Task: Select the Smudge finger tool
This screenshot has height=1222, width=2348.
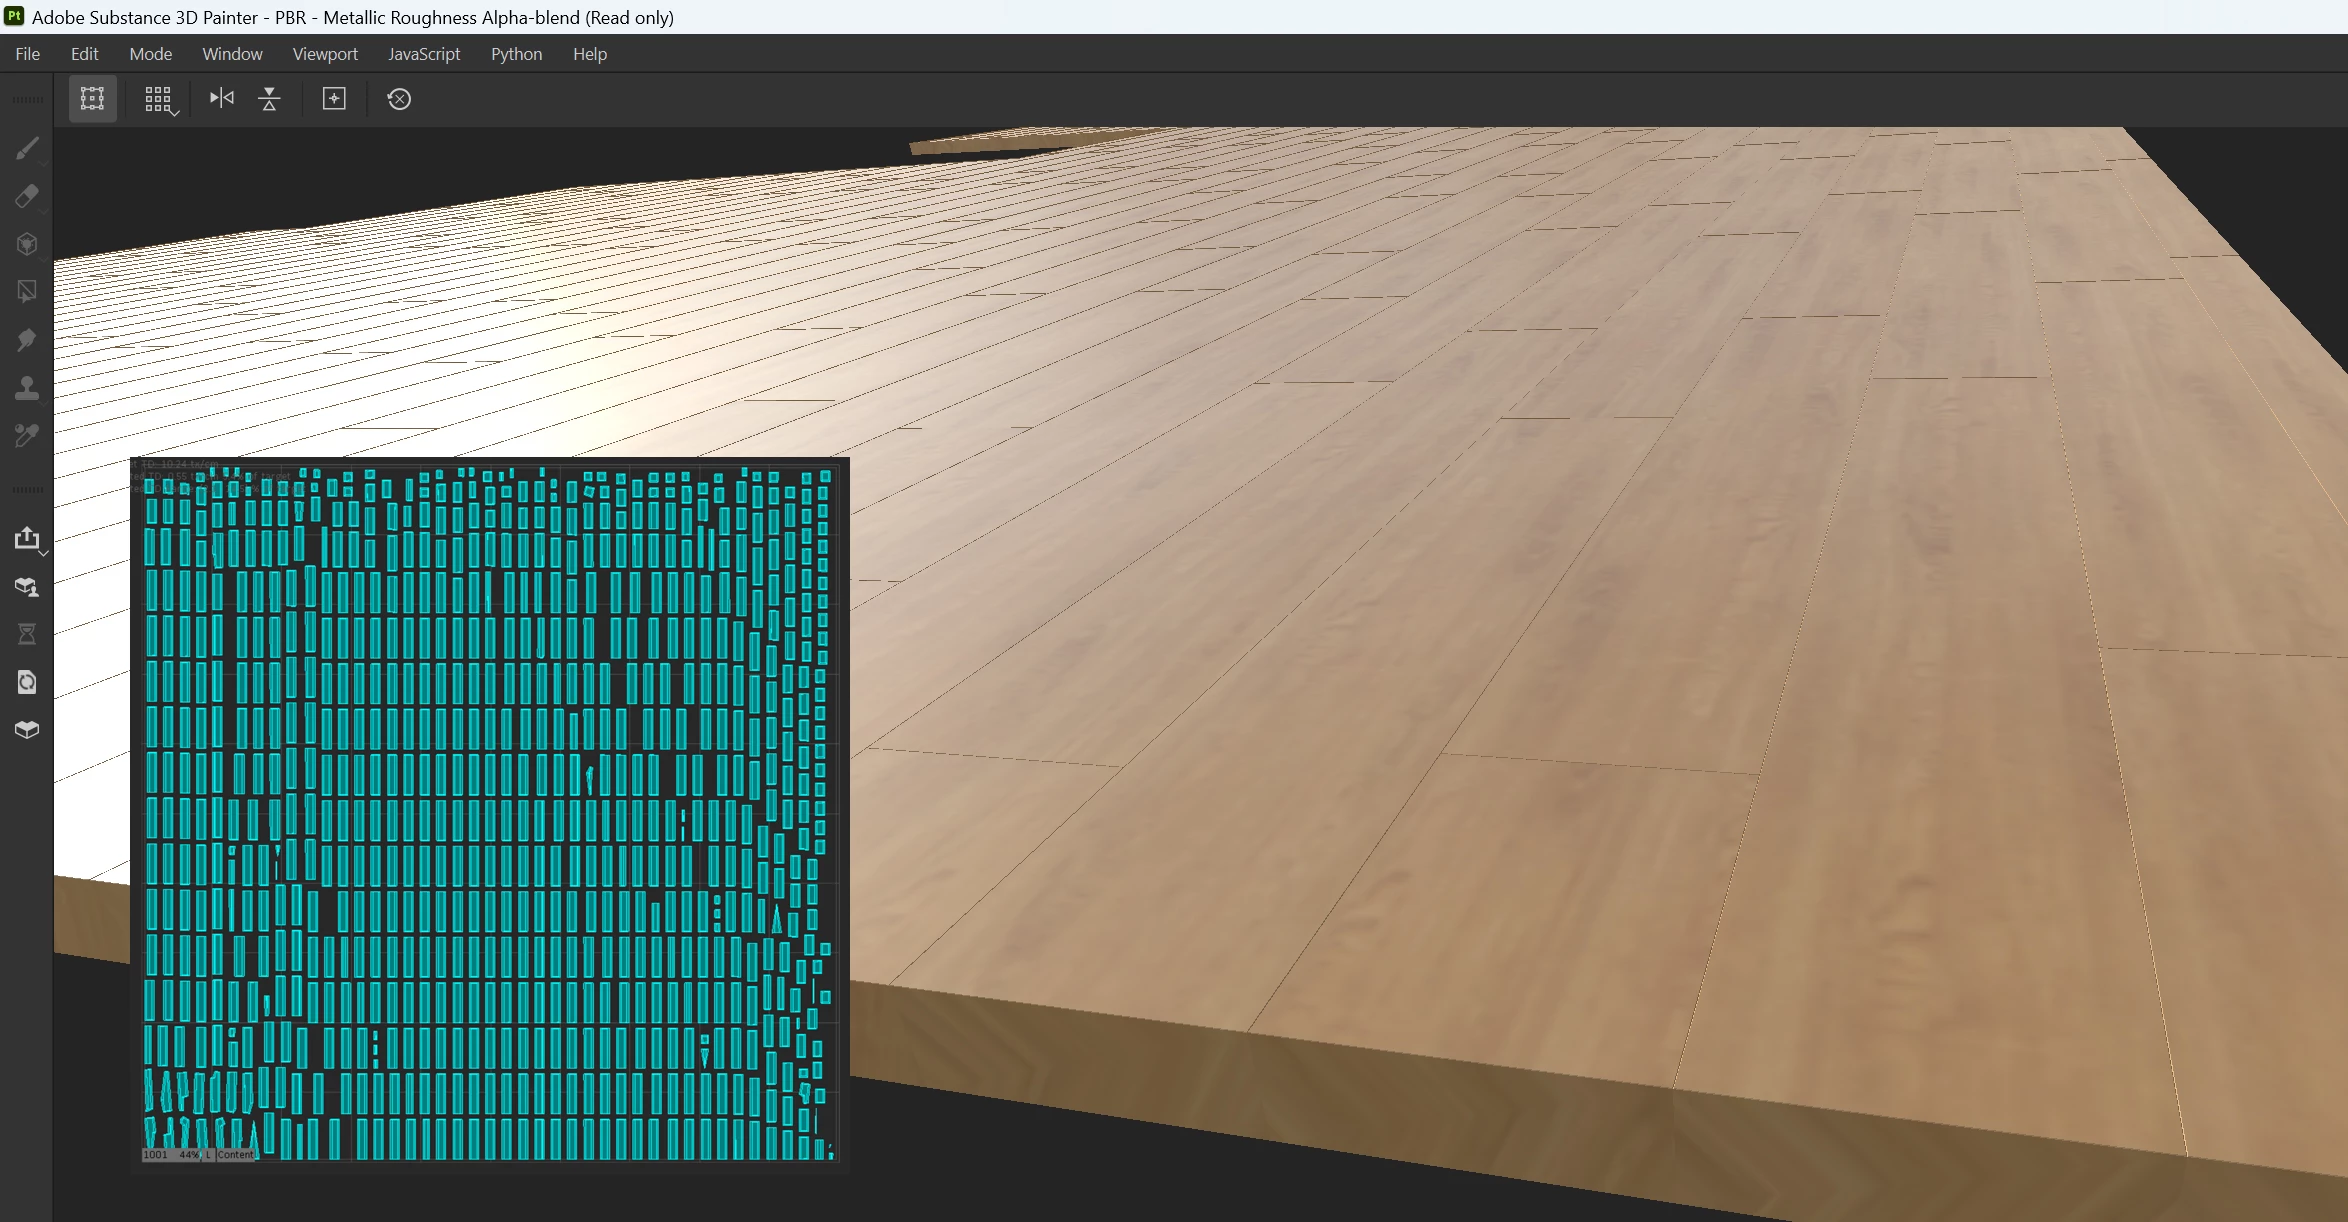Action: (x=27, y=339)
